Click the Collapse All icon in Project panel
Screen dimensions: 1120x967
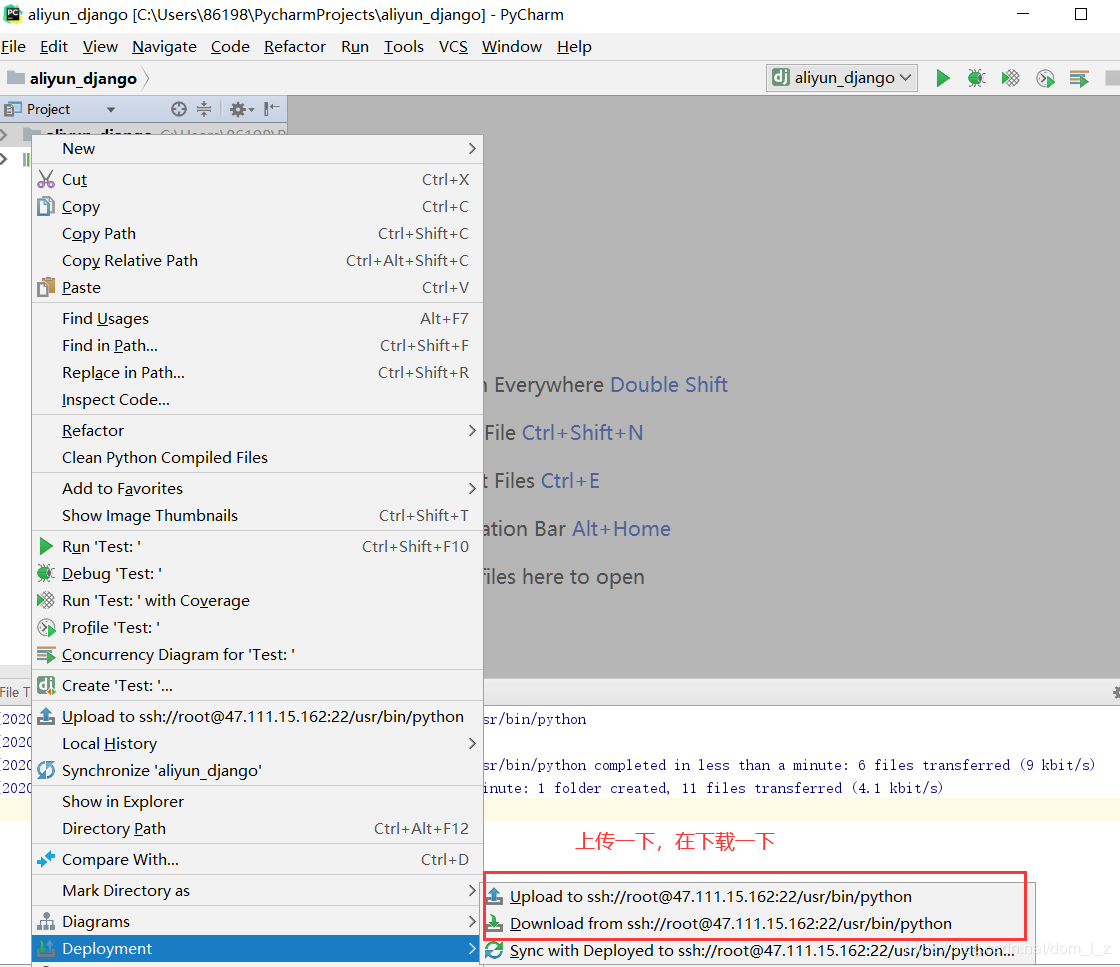tap(204, 109)
